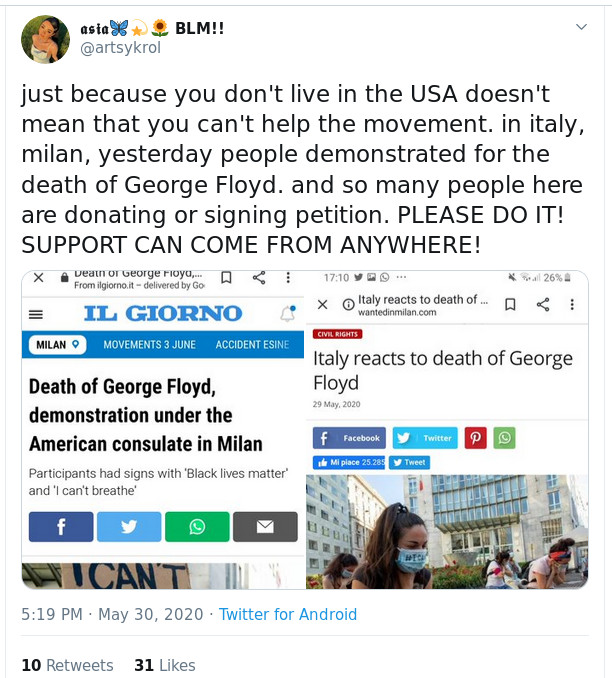
Task: Bookmark the wantedinmilan page
Action: 510,305
